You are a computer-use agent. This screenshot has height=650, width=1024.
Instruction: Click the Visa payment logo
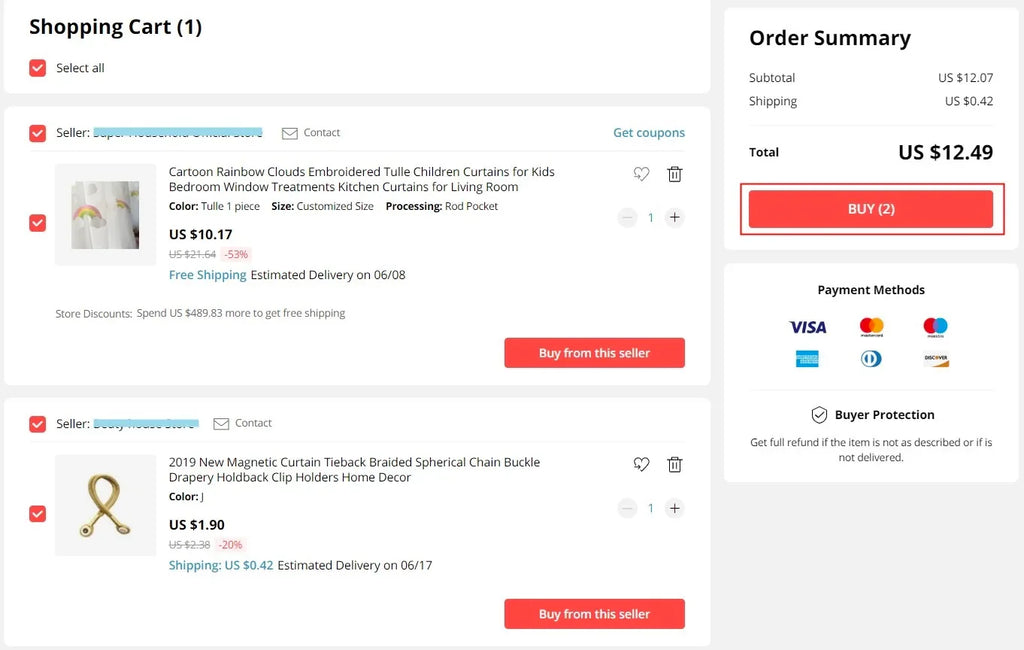click(x=807, y=327)
